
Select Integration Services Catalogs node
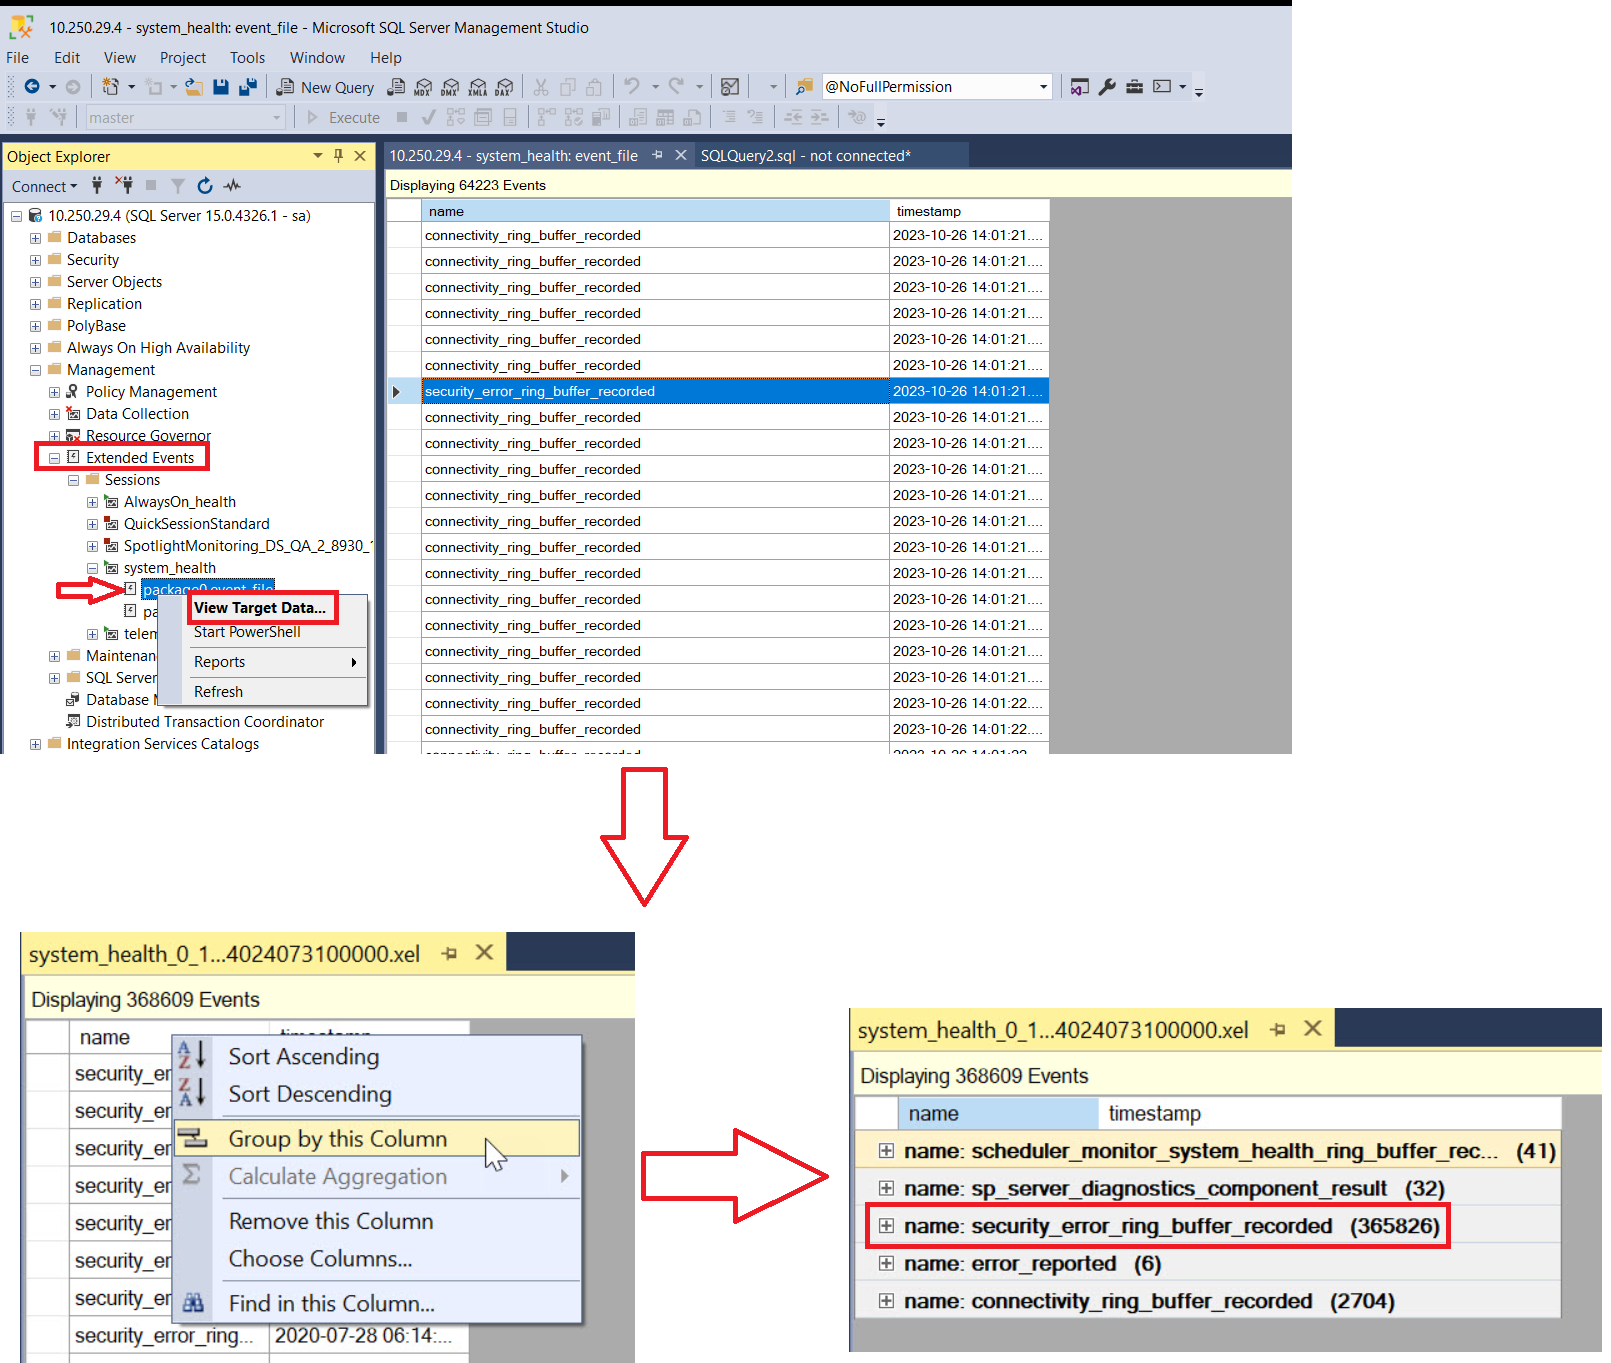[162, 744]
